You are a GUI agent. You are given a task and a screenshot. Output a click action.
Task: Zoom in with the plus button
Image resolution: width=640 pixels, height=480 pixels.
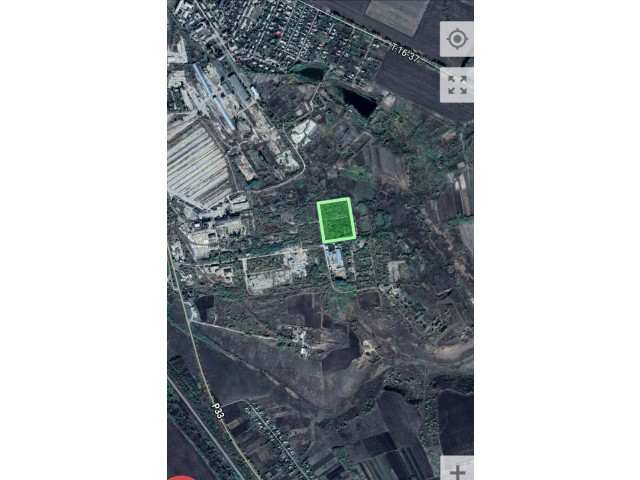[457, 469]
